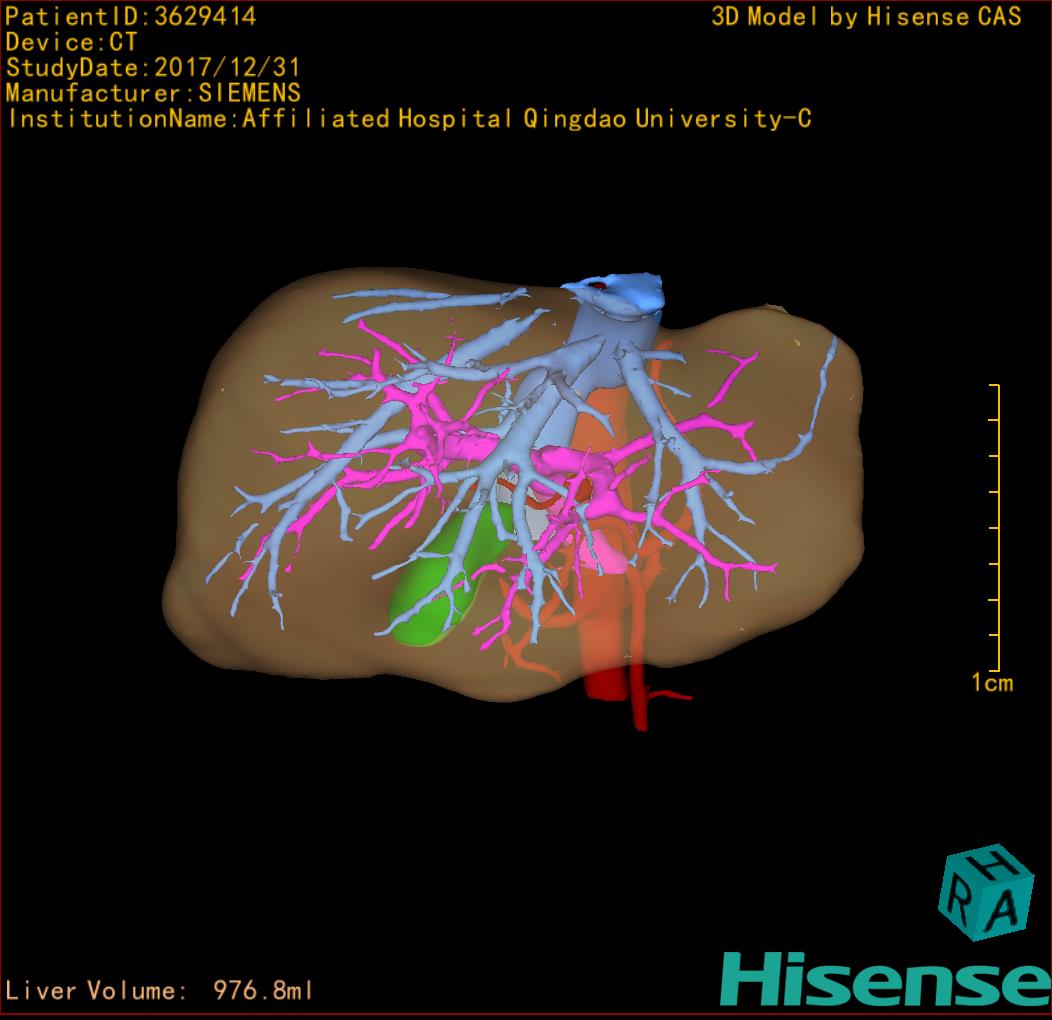Click the PatientID:3629414 text

coord(131,17)
